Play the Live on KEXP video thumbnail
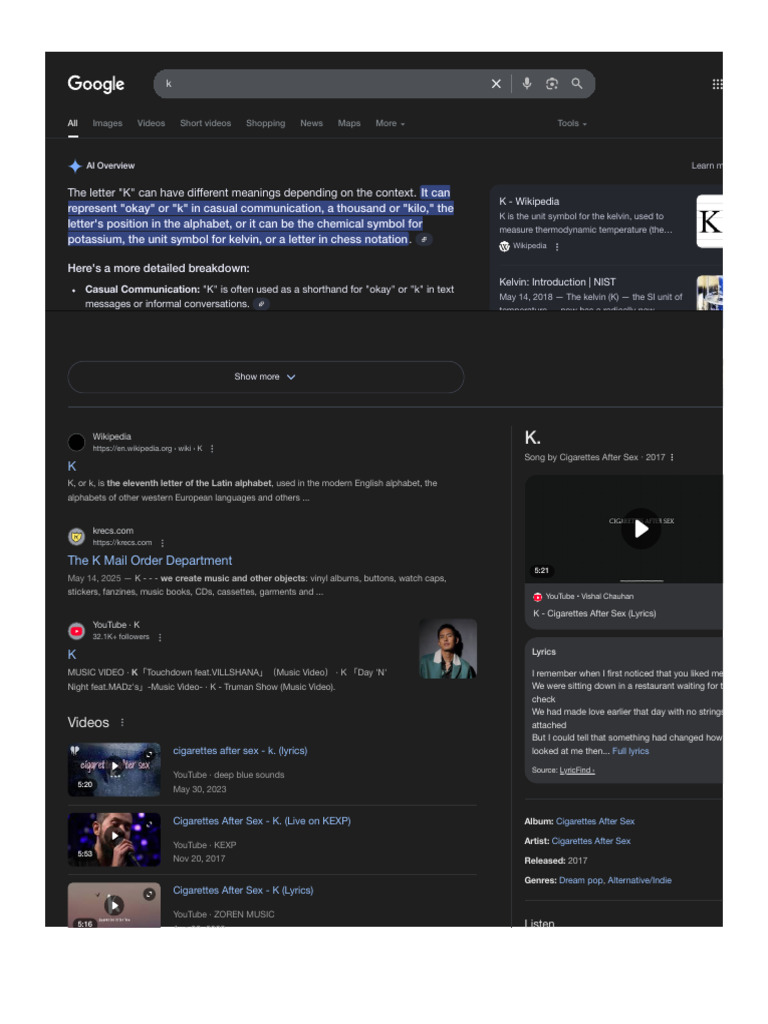 [x=114, y=839]
